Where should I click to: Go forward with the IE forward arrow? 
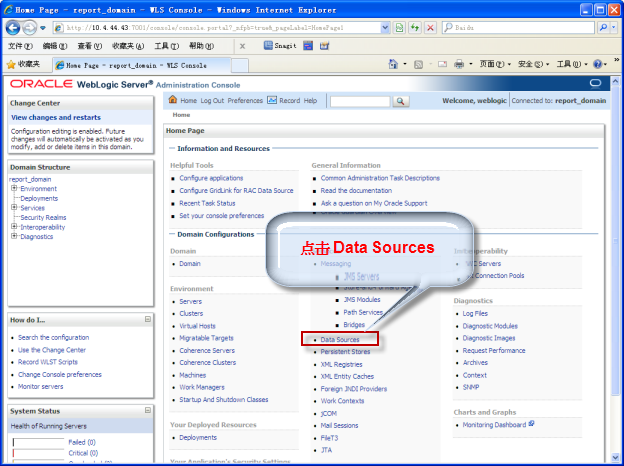pyautogui.click(x=29, y=27)
